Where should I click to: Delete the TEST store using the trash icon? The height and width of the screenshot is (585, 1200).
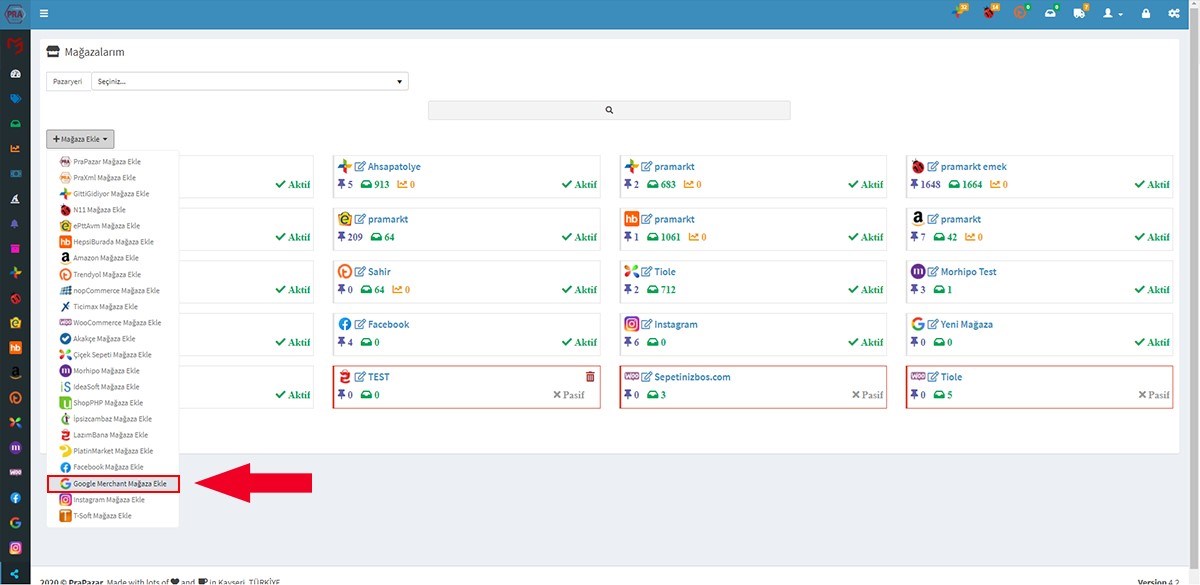pyautogui.click(x=590, y=377)
